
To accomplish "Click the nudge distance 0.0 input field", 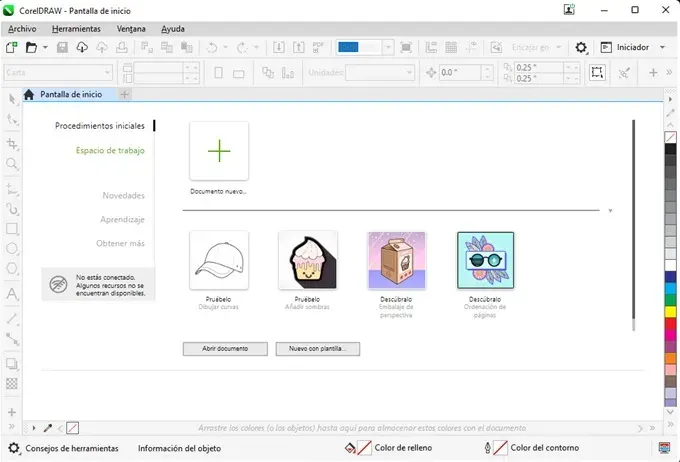I will tap(460, 72).
